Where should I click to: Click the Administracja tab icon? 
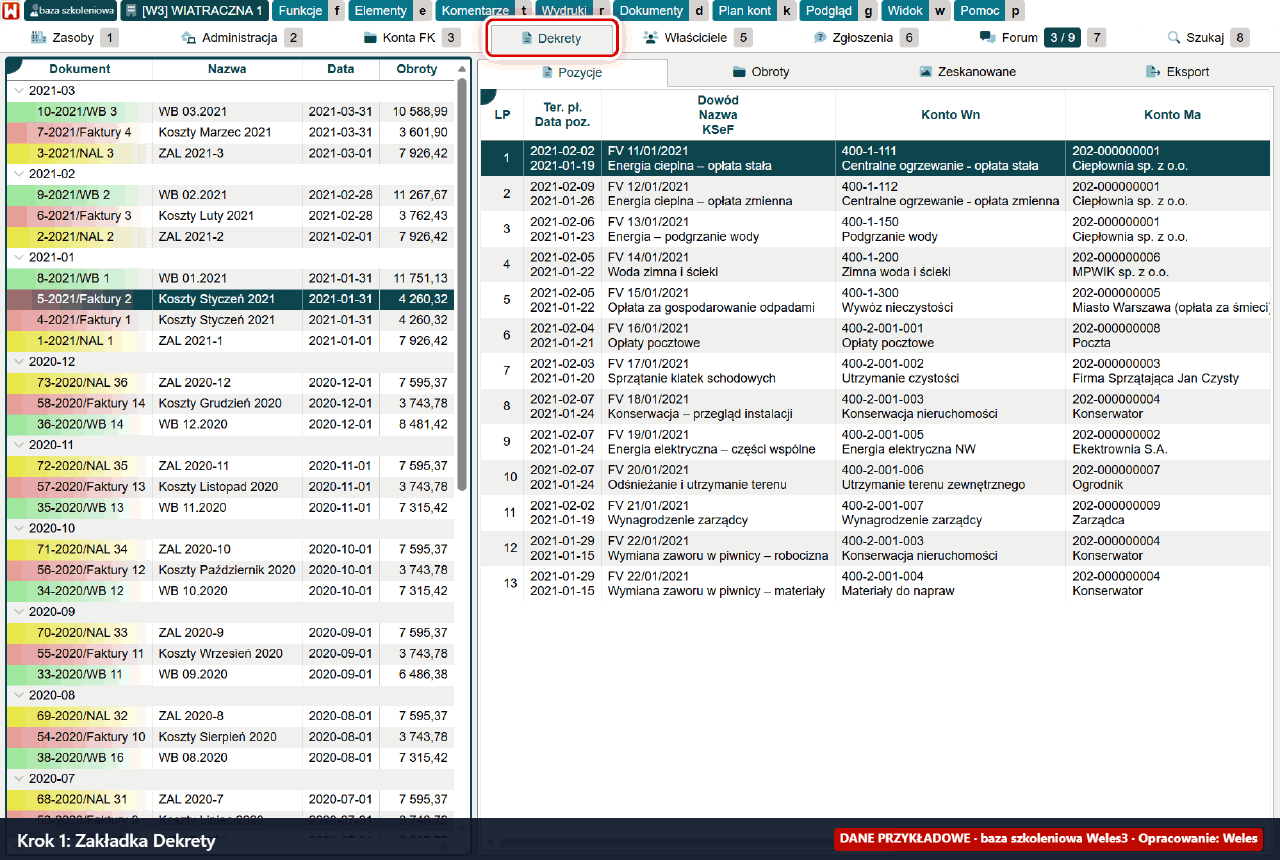(188, 38)
